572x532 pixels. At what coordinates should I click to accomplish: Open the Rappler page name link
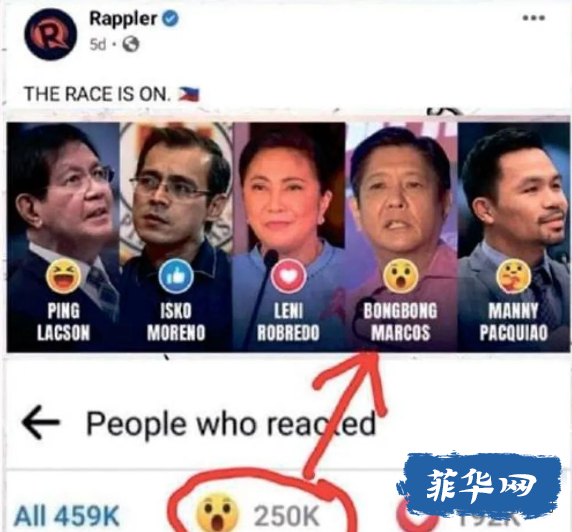pyautogui.click(x=123, y=18)
